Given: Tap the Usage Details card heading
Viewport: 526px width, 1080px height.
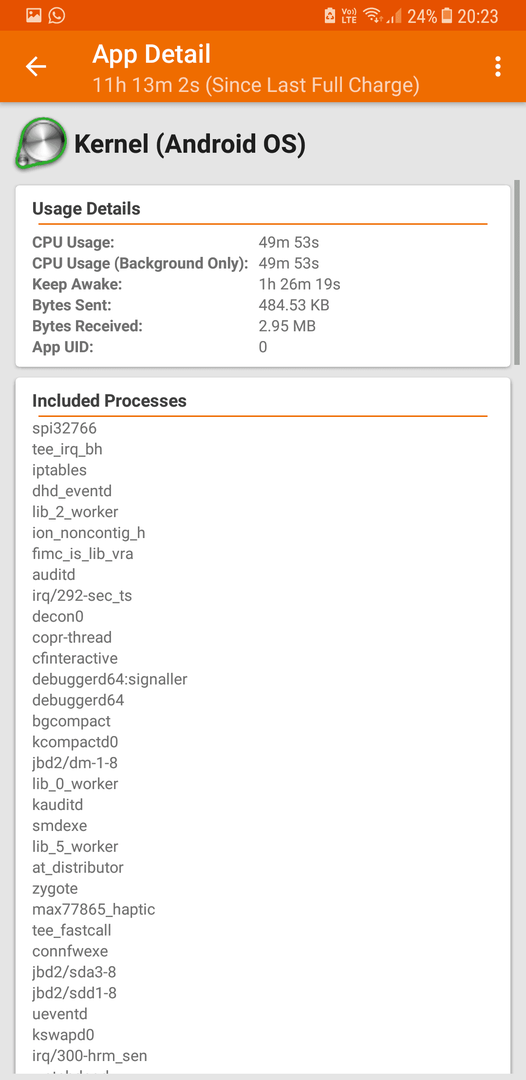Looking at the screenshot, I should (86, 209).
